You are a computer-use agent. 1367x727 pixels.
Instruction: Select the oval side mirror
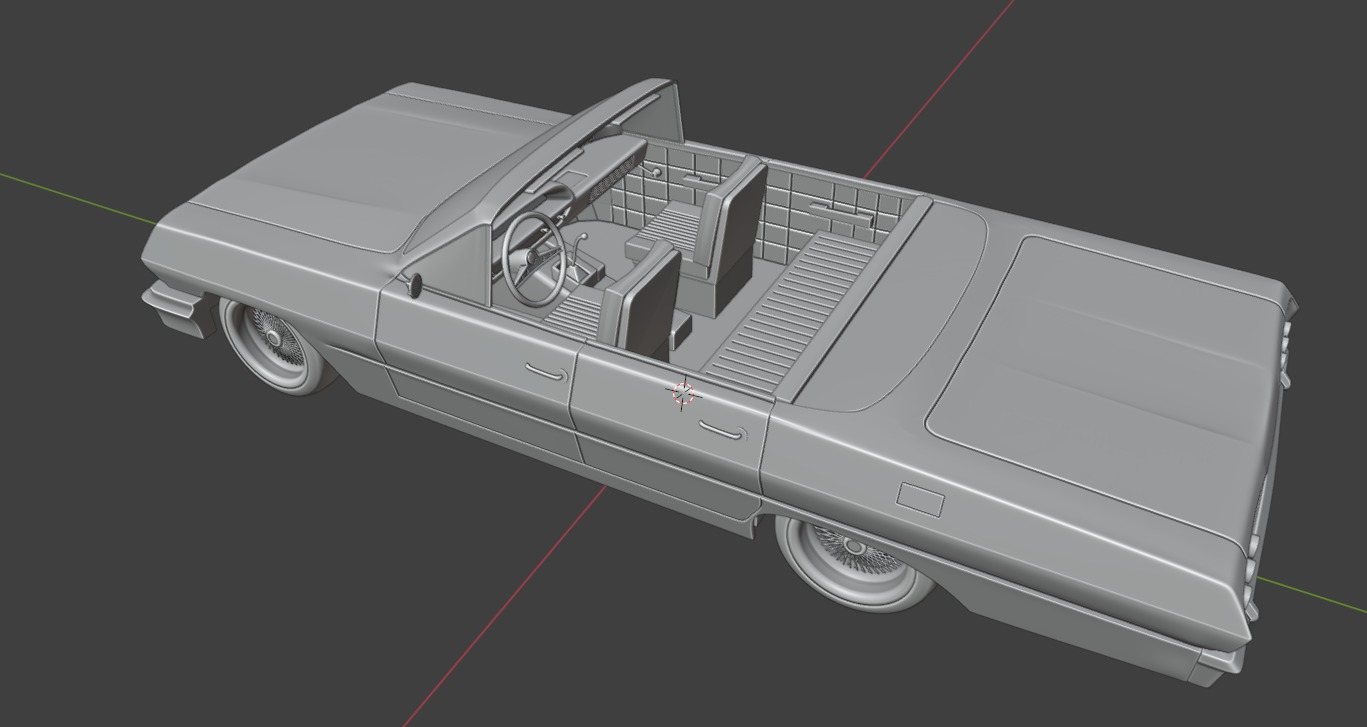tap(414, 285)
